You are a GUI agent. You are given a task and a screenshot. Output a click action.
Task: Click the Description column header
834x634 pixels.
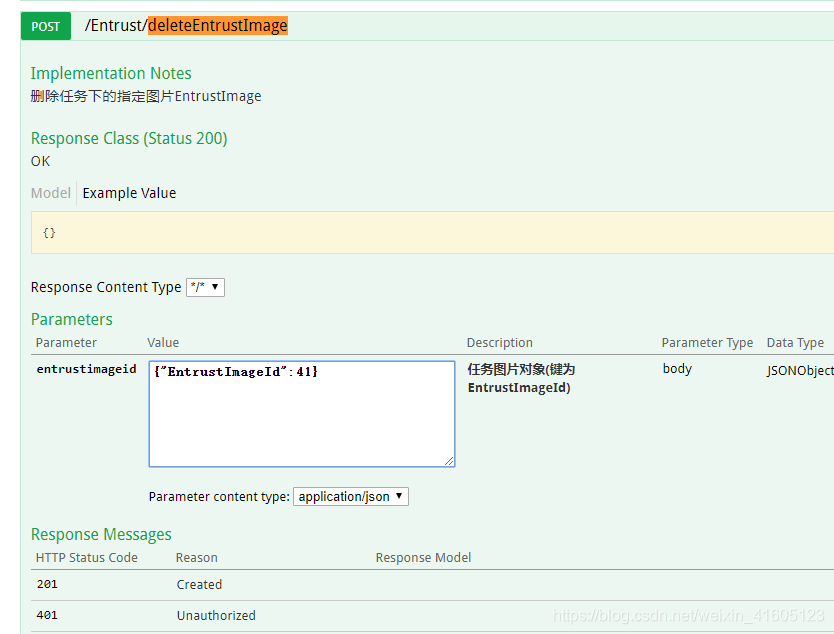[499, 343]
